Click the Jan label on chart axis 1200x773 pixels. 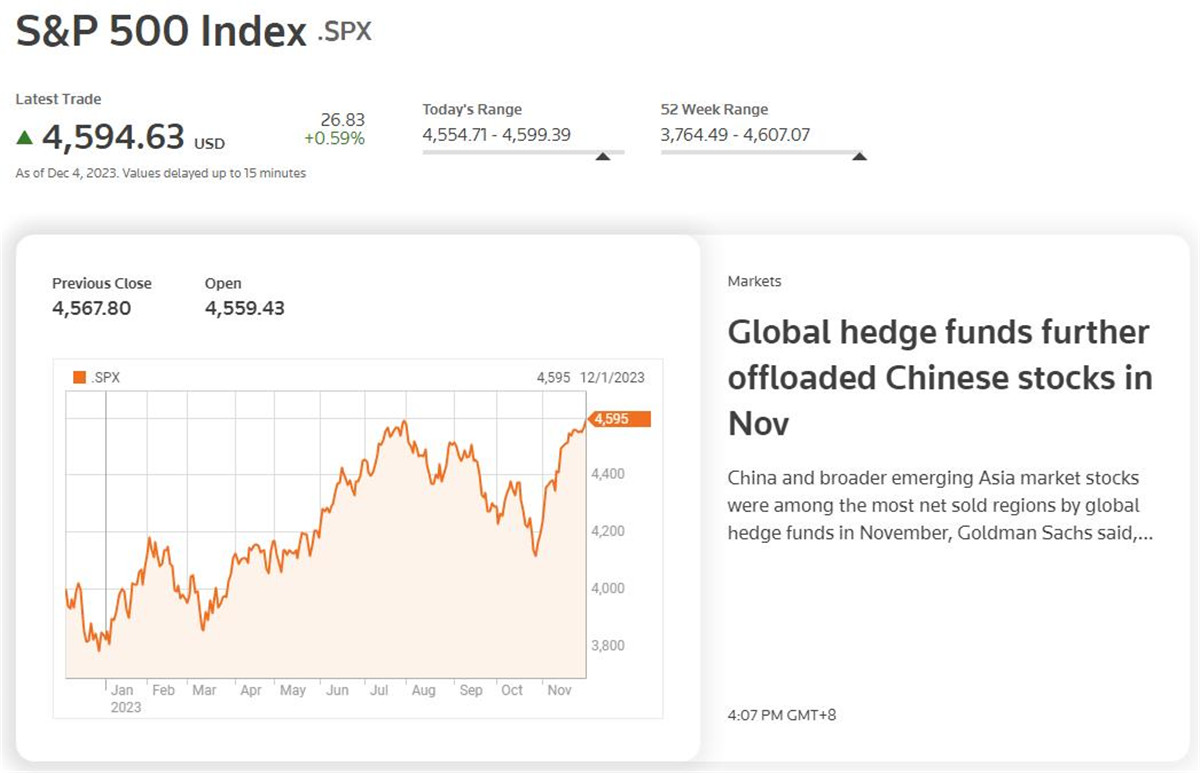tap(122, 690)
